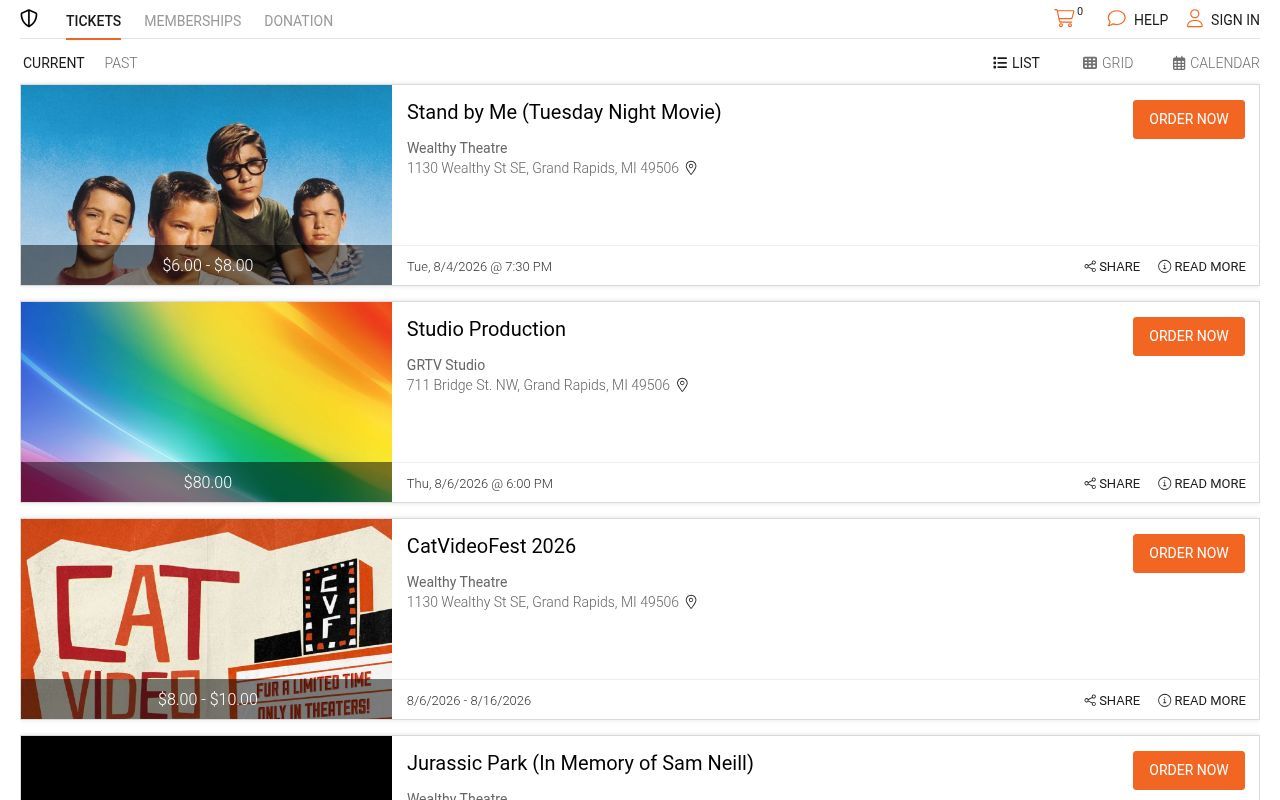This screenshot has width=1280, height=800.
Task: Click READ MORE label for Studio Production
Action: coord(1210,484)
